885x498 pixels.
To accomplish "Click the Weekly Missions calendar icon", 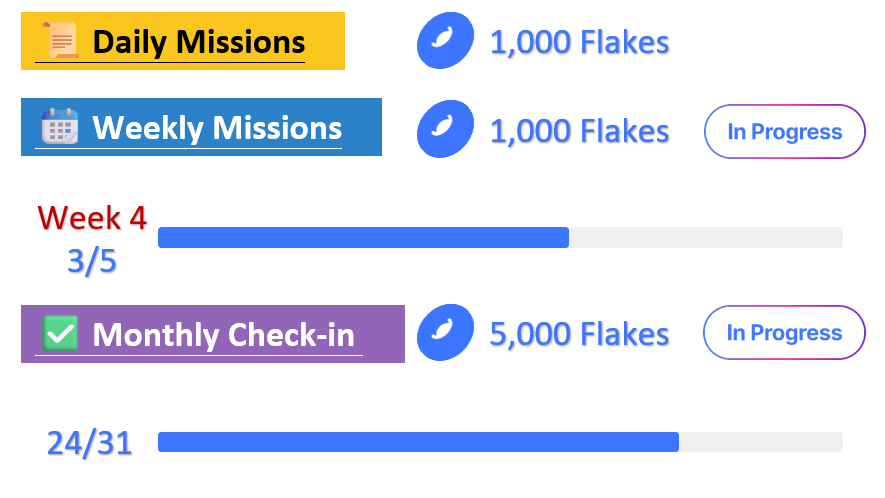I will click(59, 128).
